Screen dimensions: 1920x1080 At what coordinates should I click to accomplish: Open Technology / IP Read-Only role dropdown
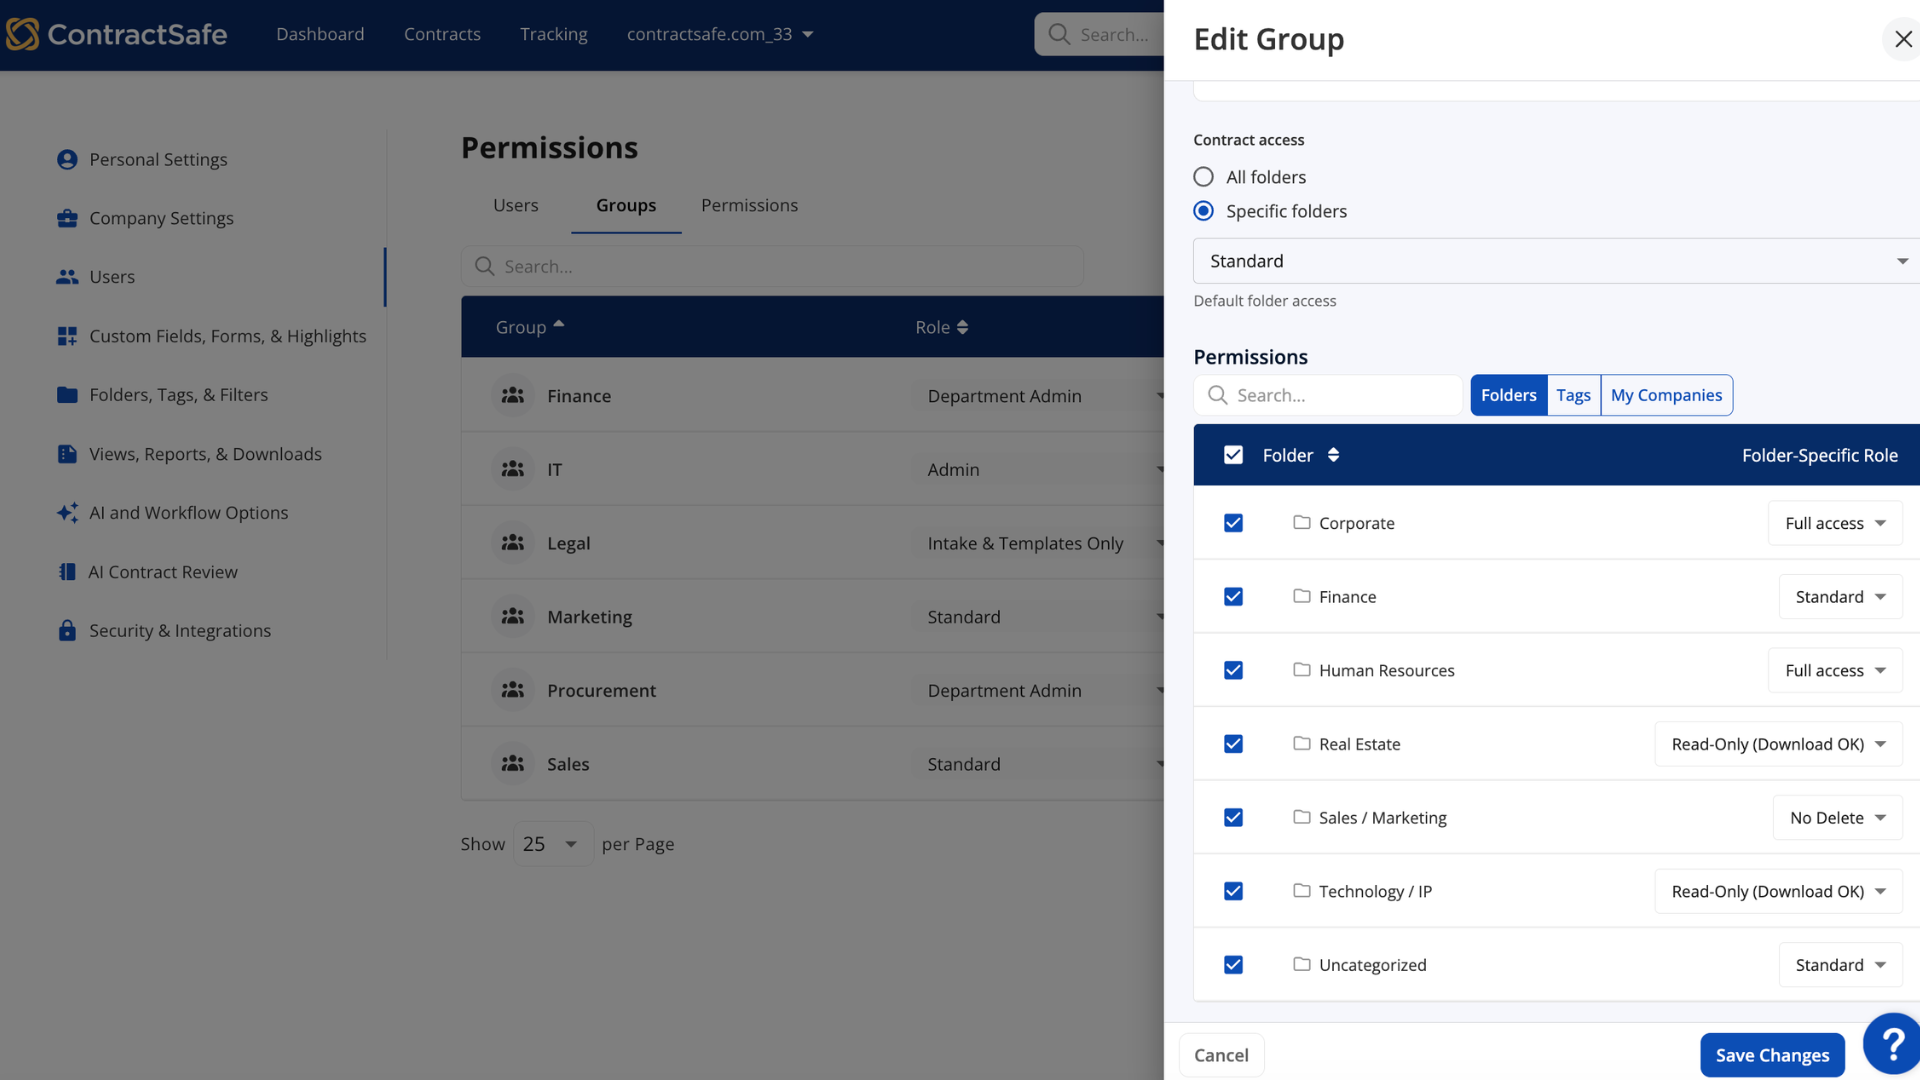(1778, 891)
